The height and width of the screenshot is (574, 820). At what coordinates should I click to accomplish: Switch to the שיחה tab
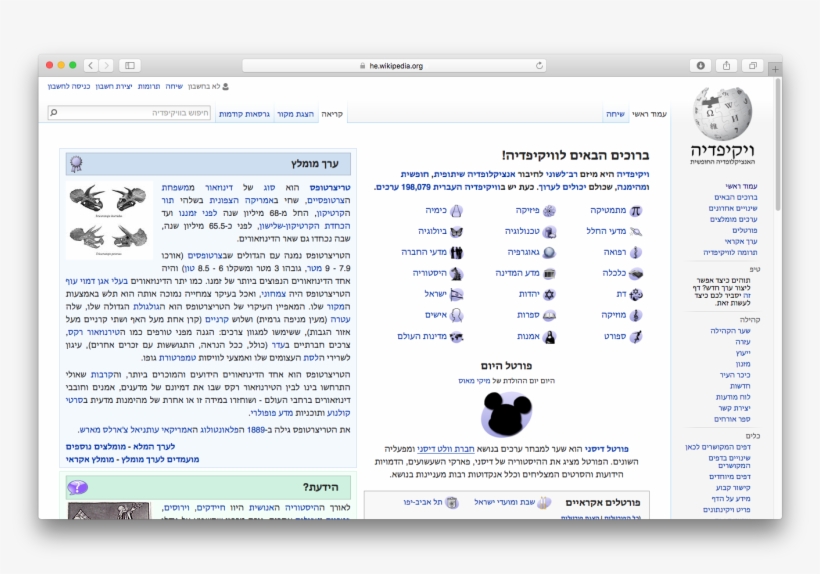pyautogui.click(x=615, y=113)
